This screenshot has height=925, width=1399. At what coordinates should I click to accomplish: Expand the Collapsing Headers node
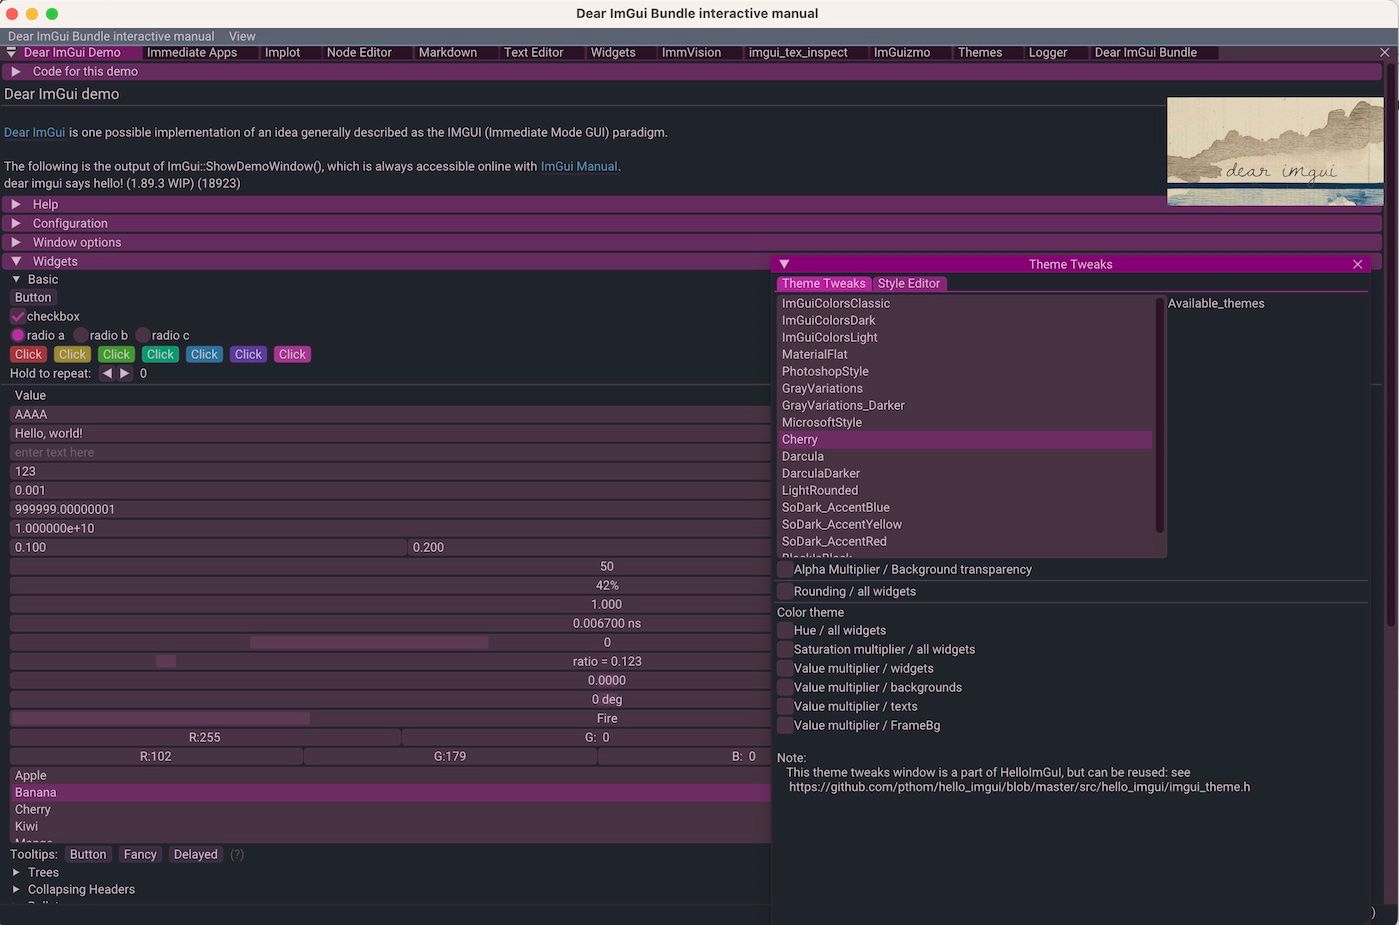16,889
